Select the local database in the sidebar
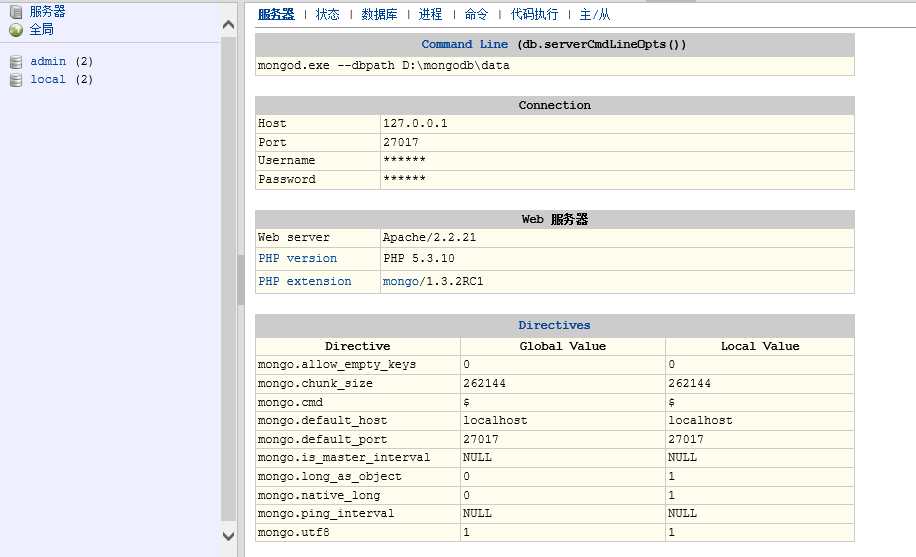This screenshot has width=916, height=557. (48, 79)
